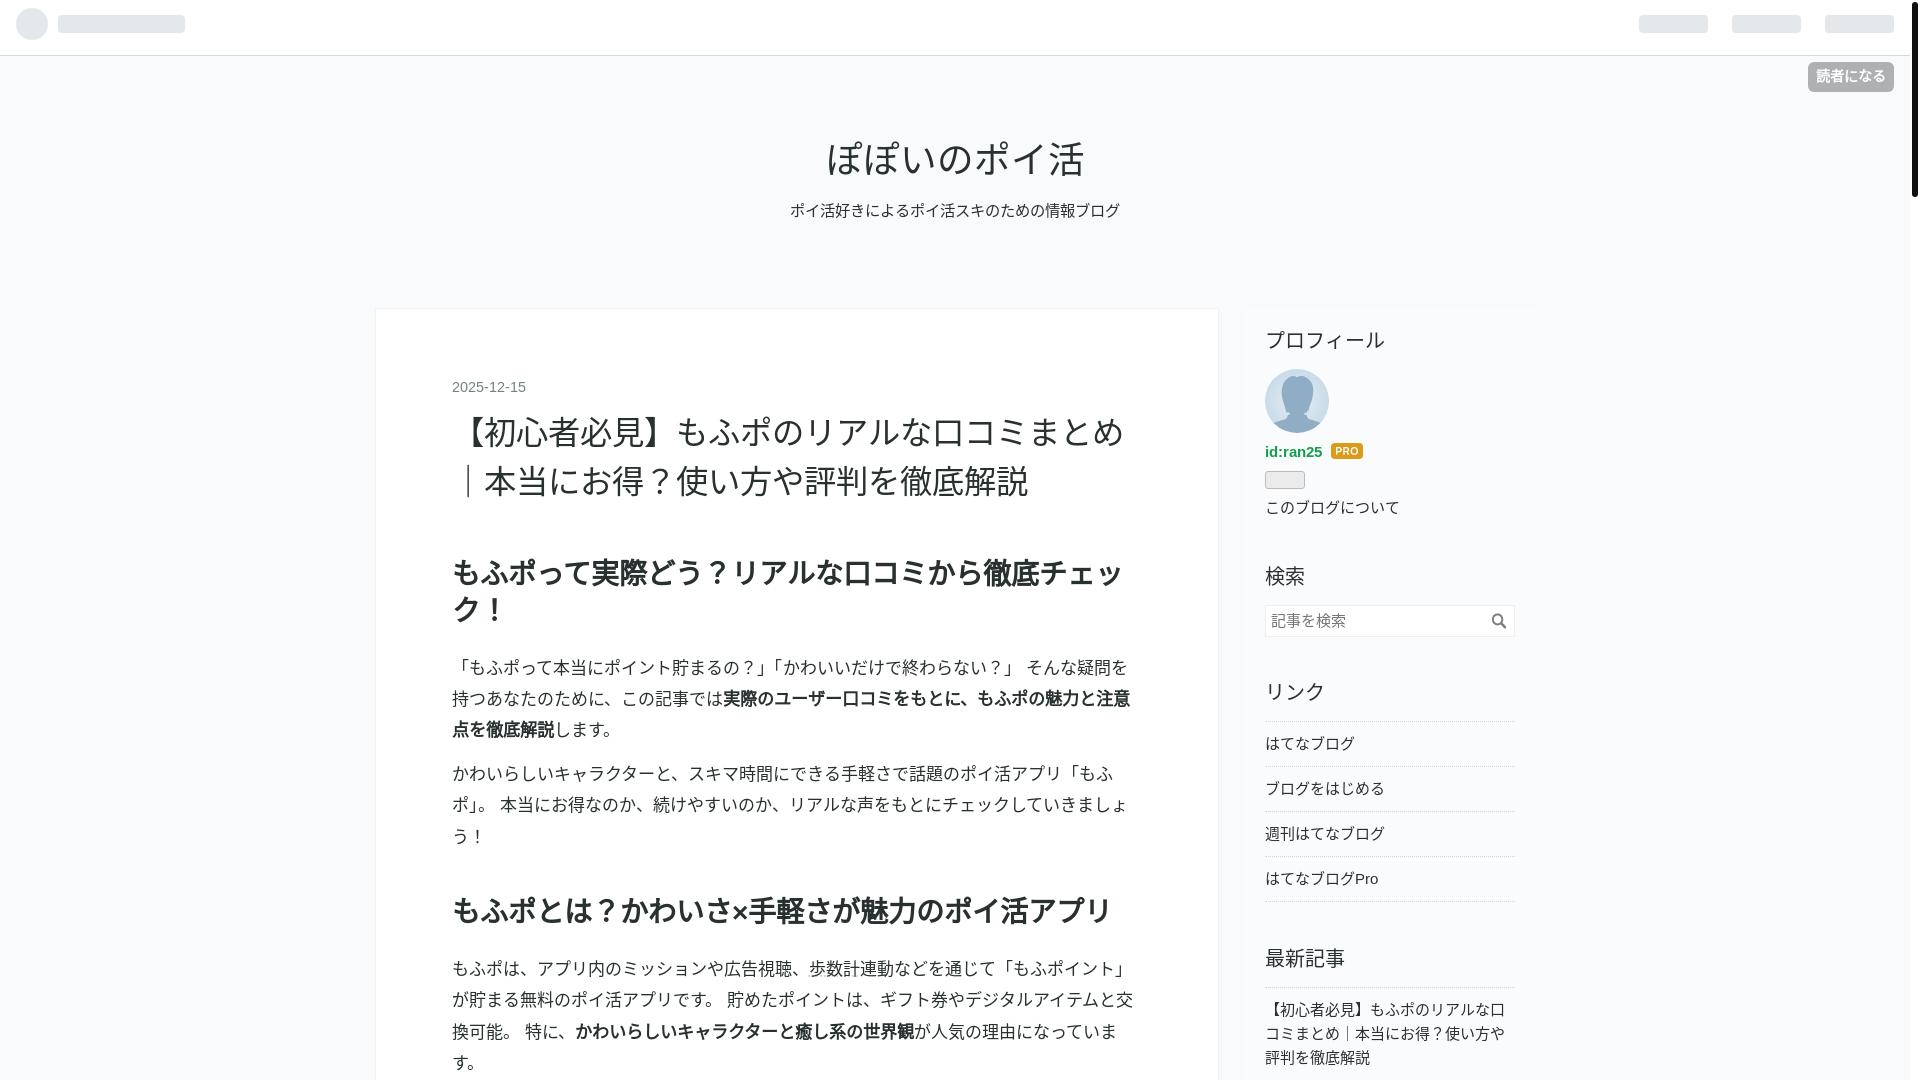
Task: Open latest article link in 最新記事
Action: coord(1385,1033)
